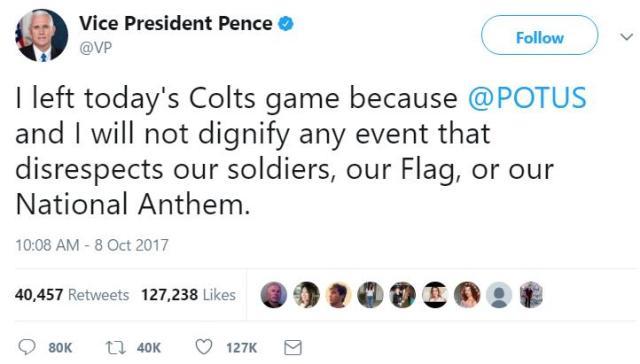640x364 pixels.
Task: View the 127,238 Likes list
Action: click(x=188, y=295)
